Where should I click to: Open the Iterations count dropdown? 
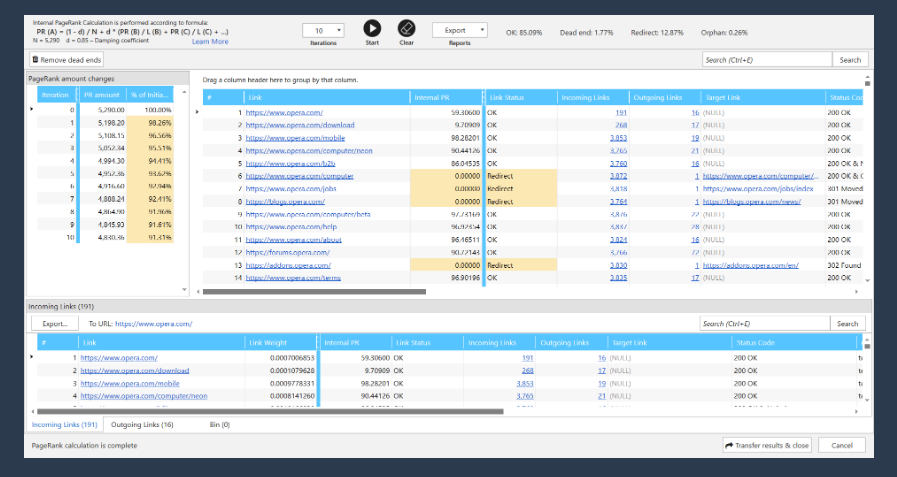[x=323, y=31]
